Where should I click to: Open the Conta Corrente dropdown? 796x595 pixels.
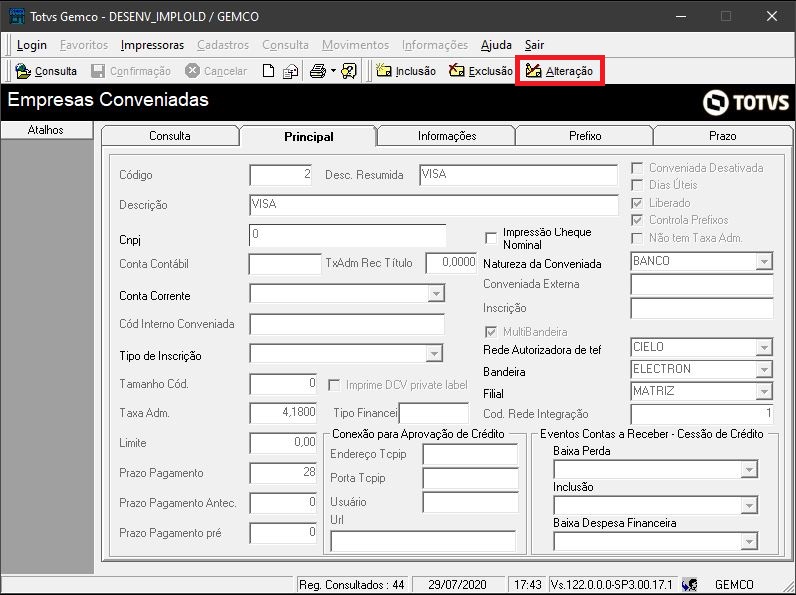[436, 293]
